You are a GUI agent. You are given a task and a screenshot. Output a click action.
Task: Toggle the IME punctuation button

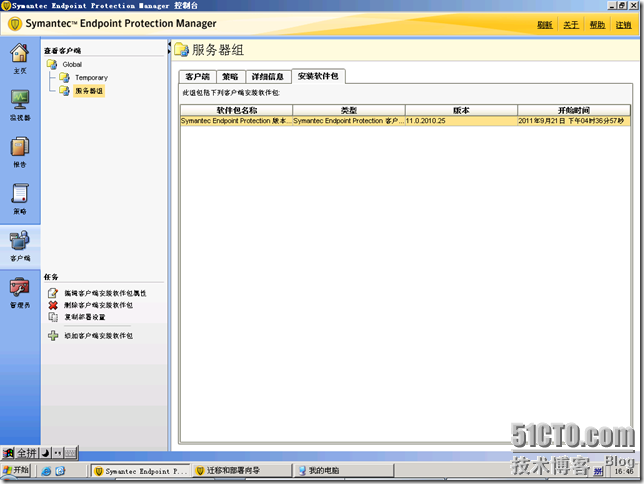[58, 453]
